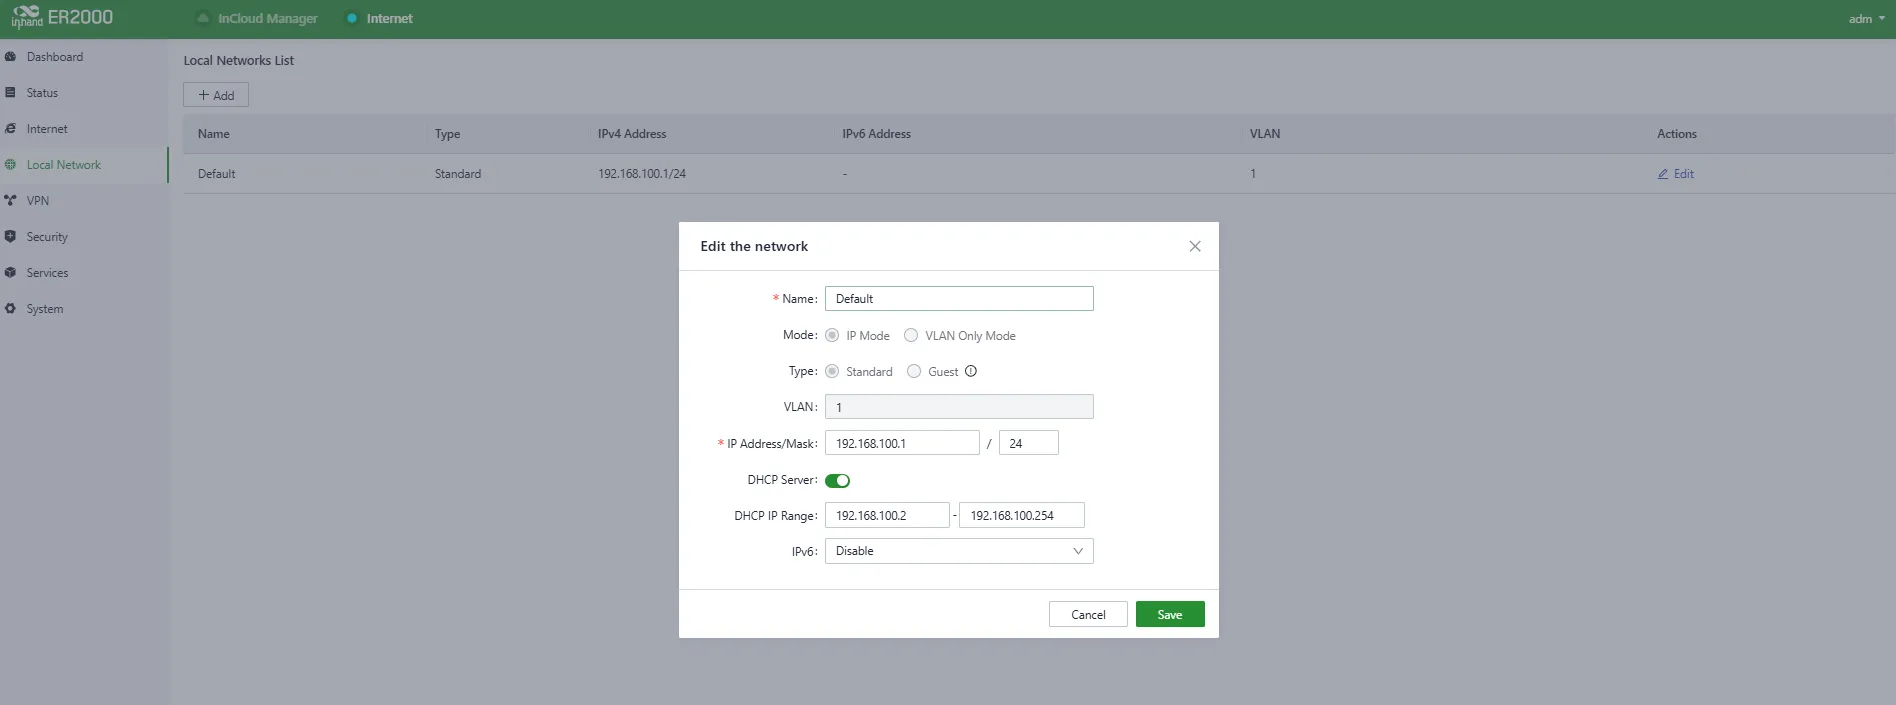Open the Services menu item

tap(47, 273)
